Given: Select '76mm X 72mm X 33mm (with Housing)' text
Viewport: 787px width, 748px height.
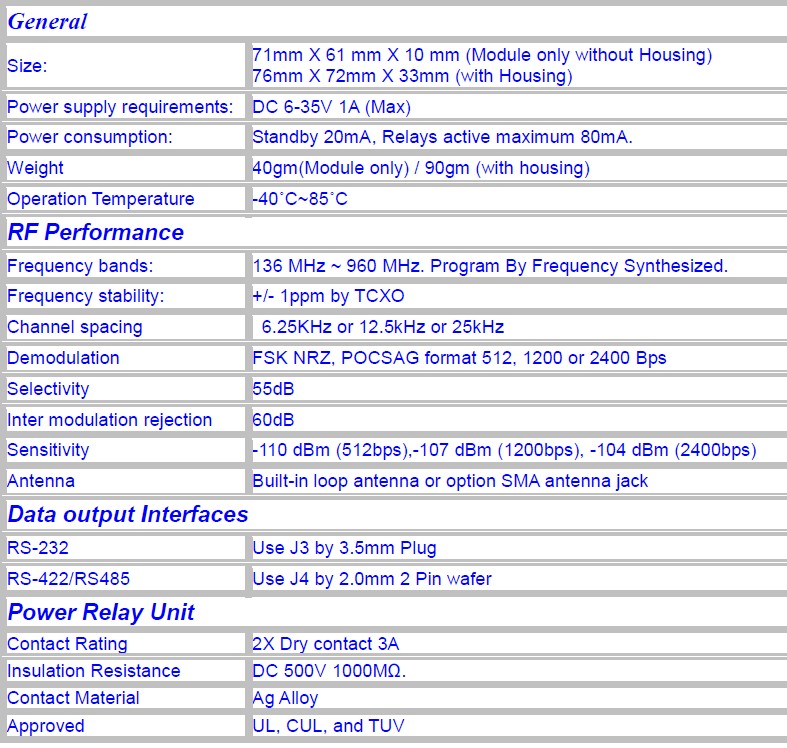Looking at the screenshot, I should click(x=412, y=76).
